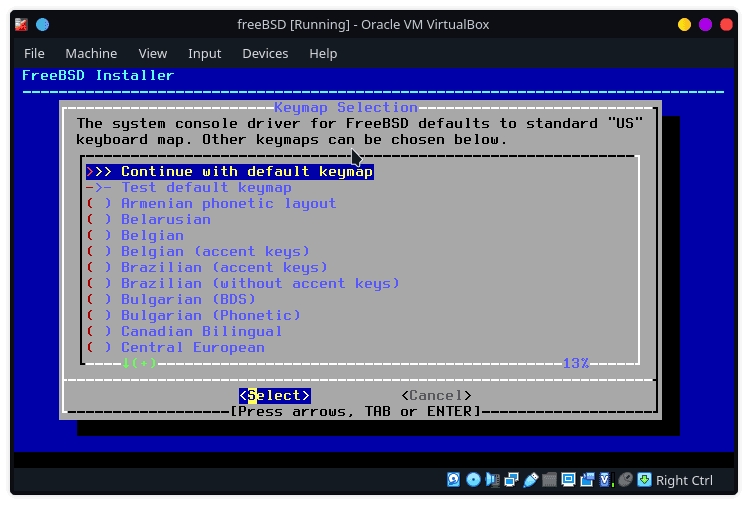The height and width of the screenshot is (505, 748).
Task: Click the mouse integration indicator icon
Action: 625,479
